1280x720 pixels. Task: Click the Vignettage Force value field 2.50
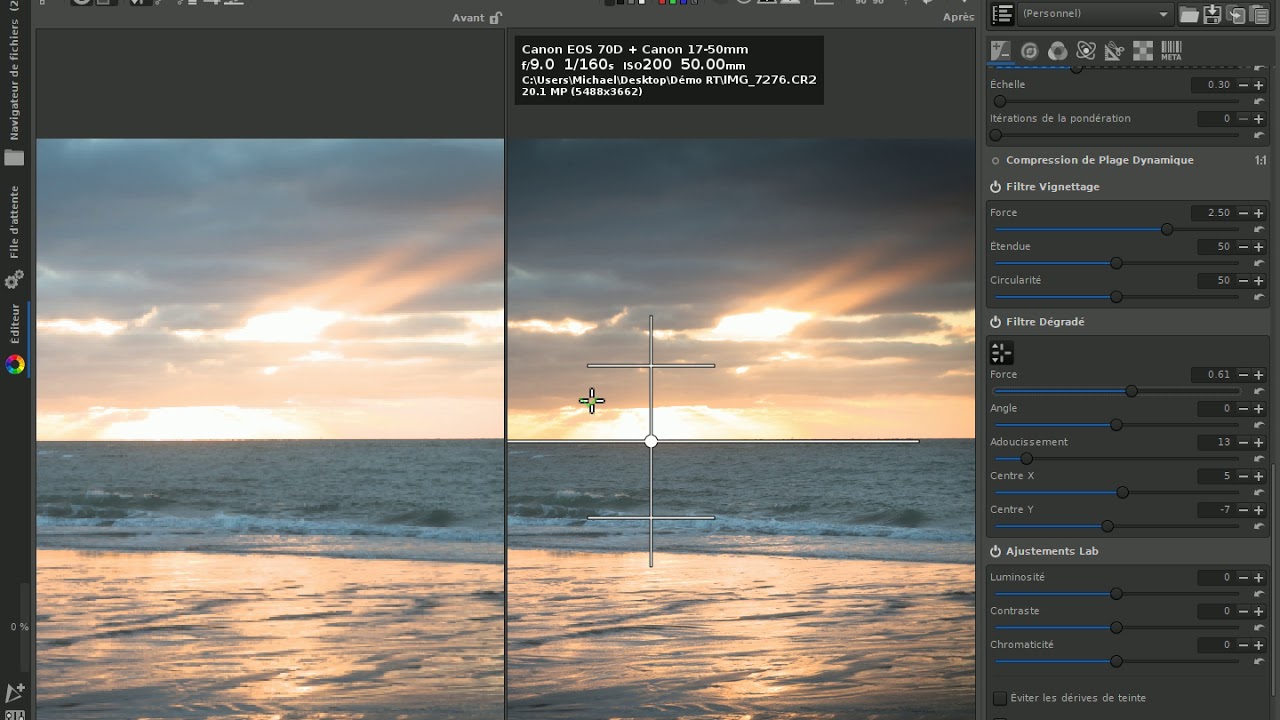coord(1213,213)
